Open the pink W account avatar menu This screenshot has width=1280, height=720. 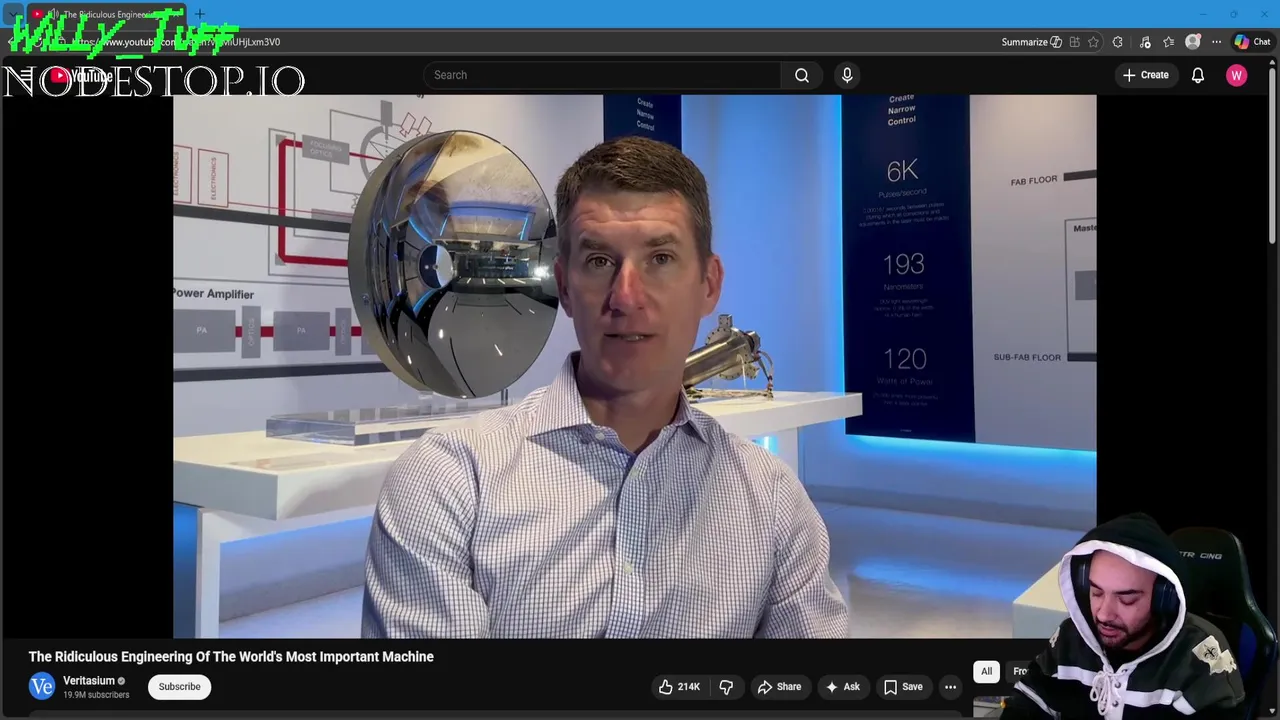tap(1237, 75)
